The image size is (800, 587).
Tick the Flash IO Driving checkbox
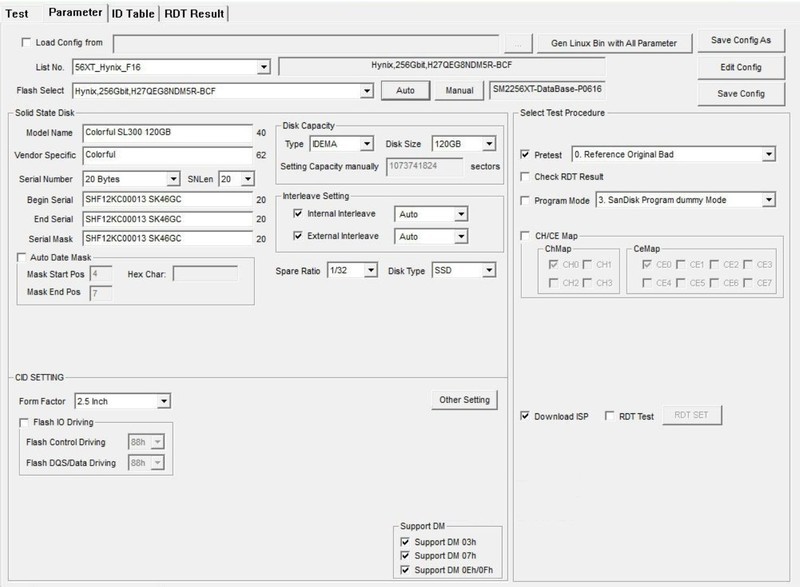pos(27,421)
